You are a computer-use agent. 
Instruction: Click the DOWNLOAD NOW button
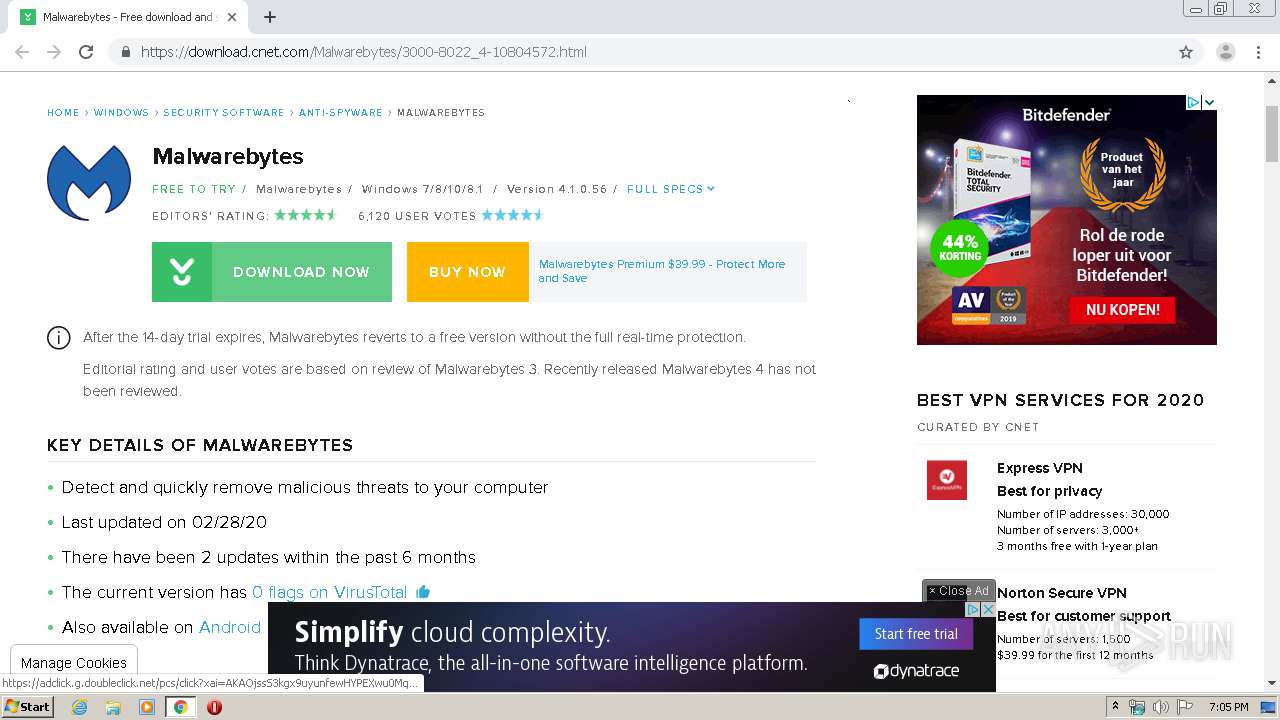pos(272,272)
